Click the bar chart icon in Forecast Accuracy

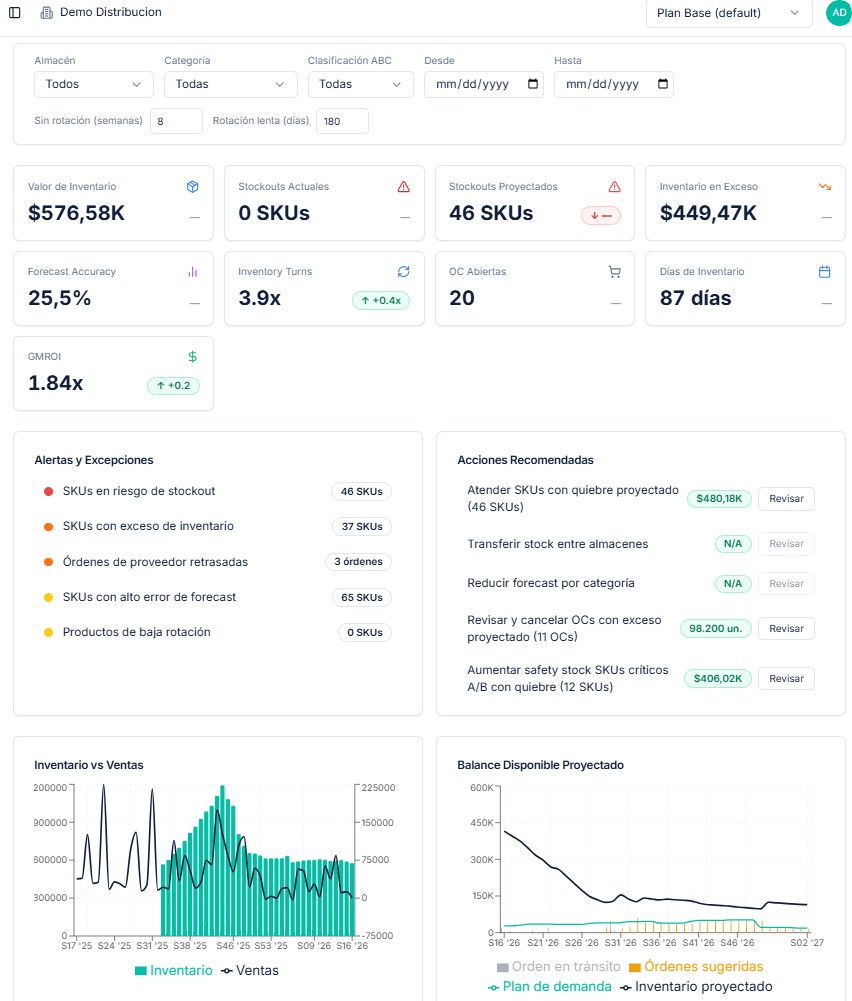click(192, 271)
